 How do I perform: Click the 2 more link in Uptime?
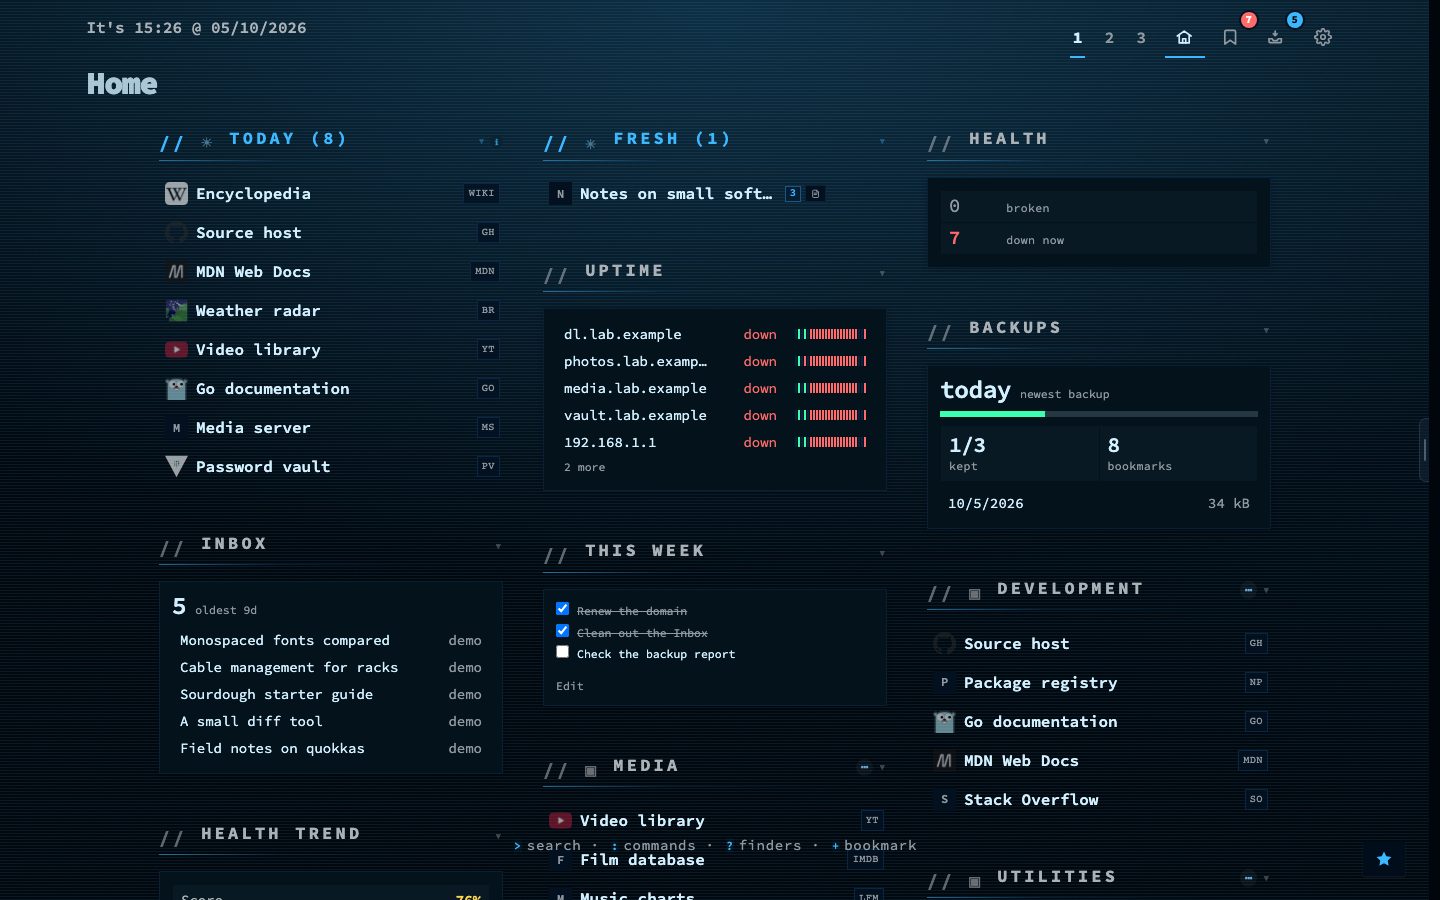click(x=584, y=467)
